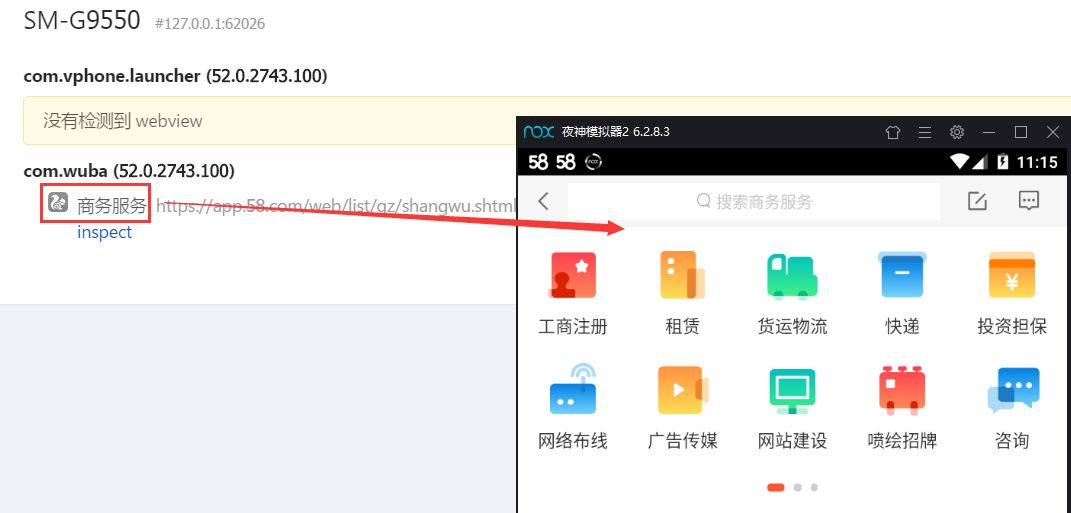Image resolution: width=1071 pixels, height=513 pixels.
Task: Tap the 网络布线 router icon
Action: pyautogui.click(x=572, y=389)
